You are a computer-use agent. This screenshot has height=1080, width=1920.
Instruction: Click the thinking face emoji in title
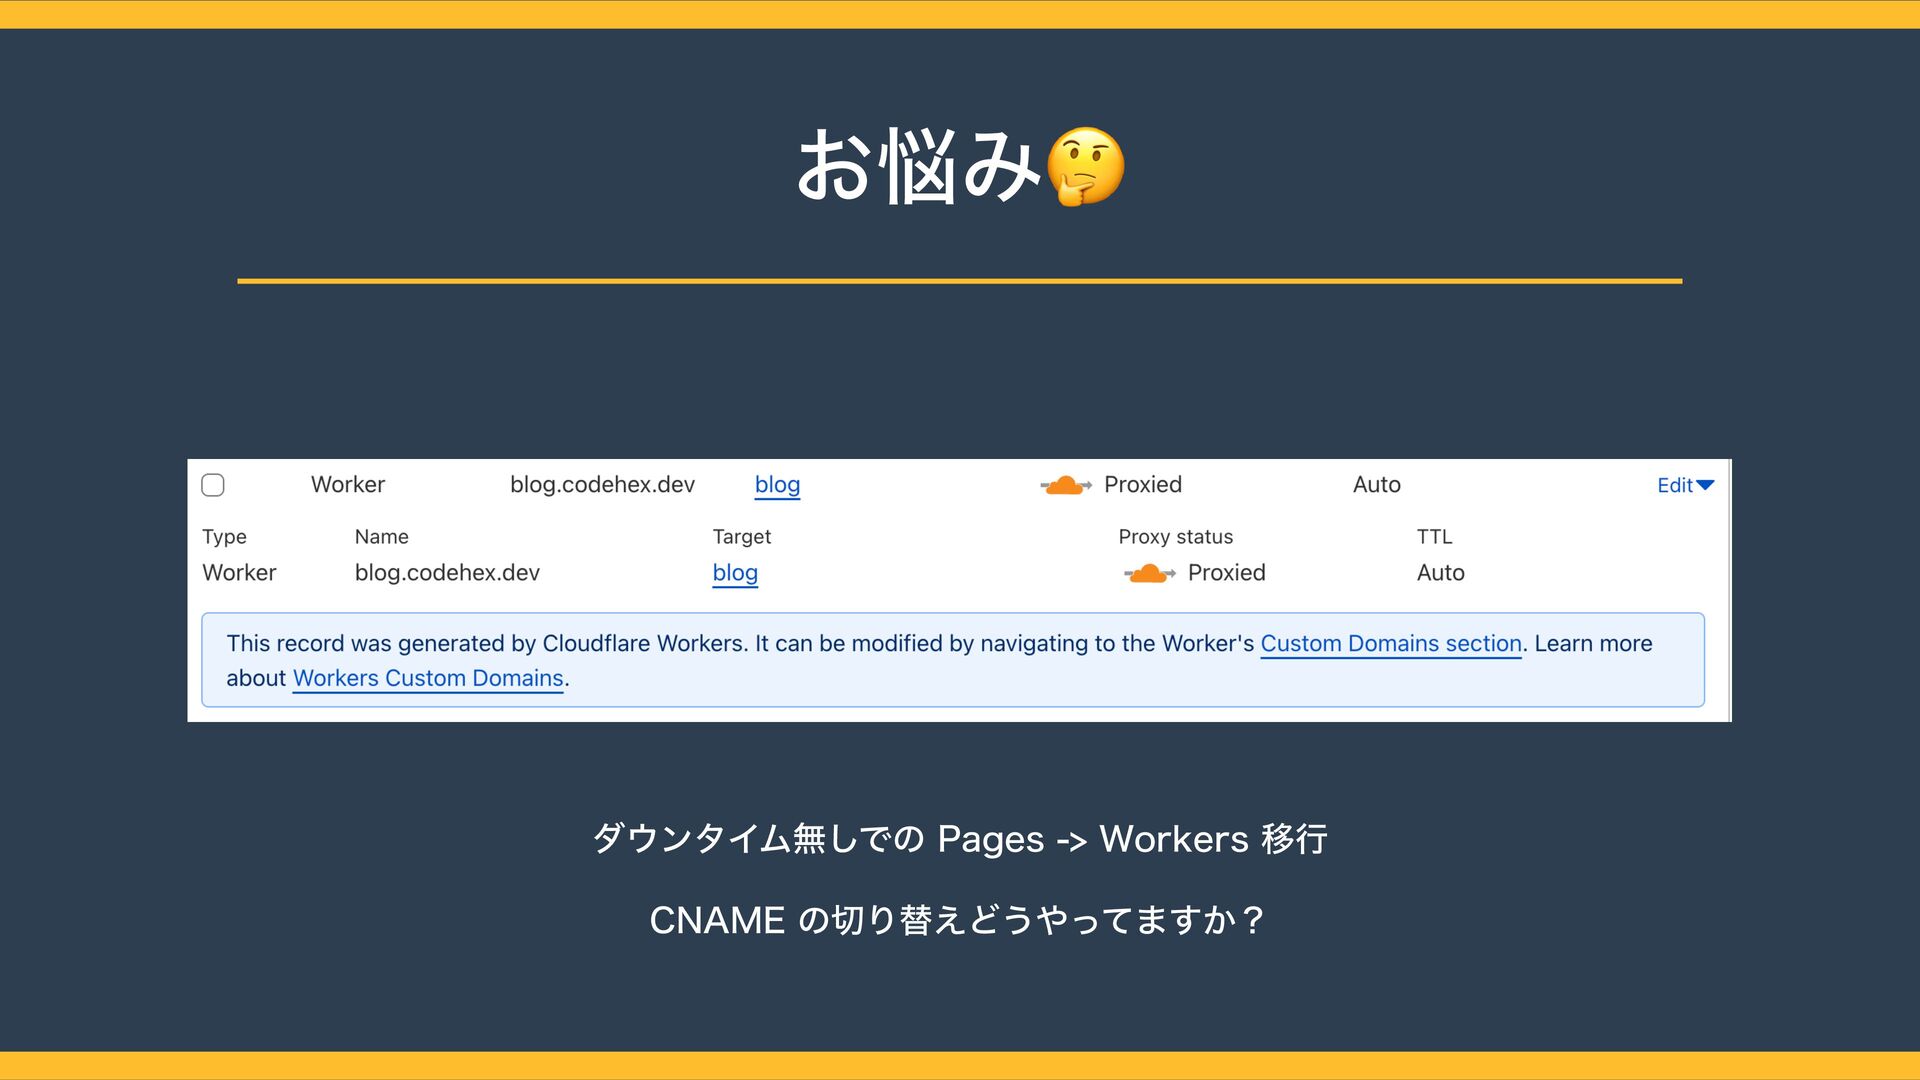[1085, 166]
